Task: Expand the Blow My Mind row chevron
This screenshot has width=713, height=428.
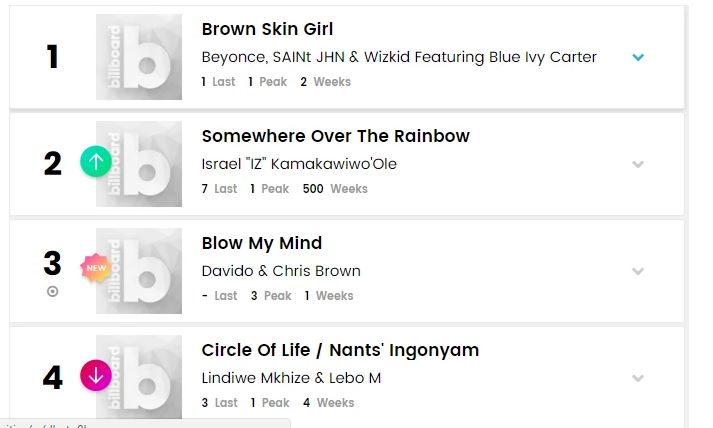Action: click(638, 271)
